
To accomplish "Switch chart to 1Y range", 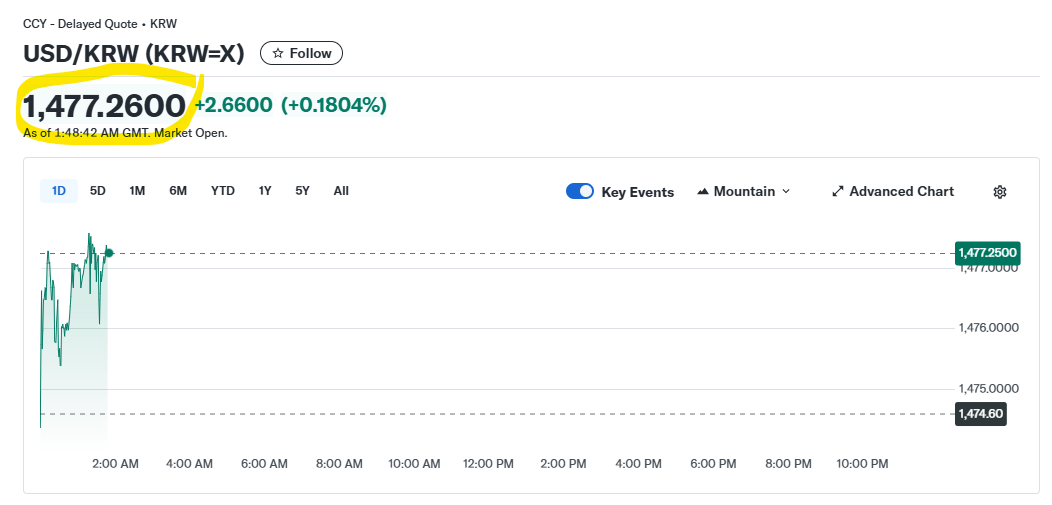I will click(265, 191).
